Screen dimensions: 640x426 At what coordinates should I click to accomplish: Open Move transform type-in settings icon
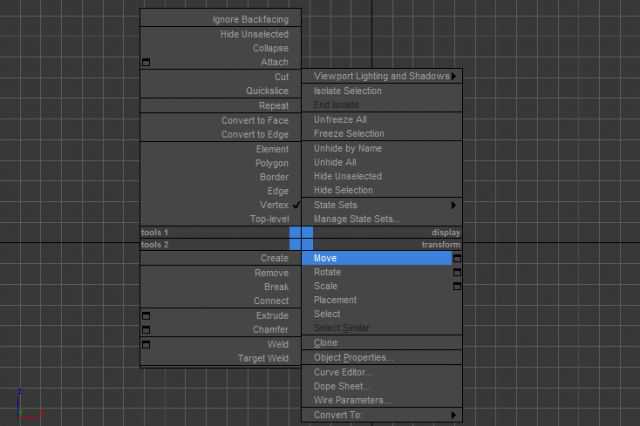[x=457, y=258]
